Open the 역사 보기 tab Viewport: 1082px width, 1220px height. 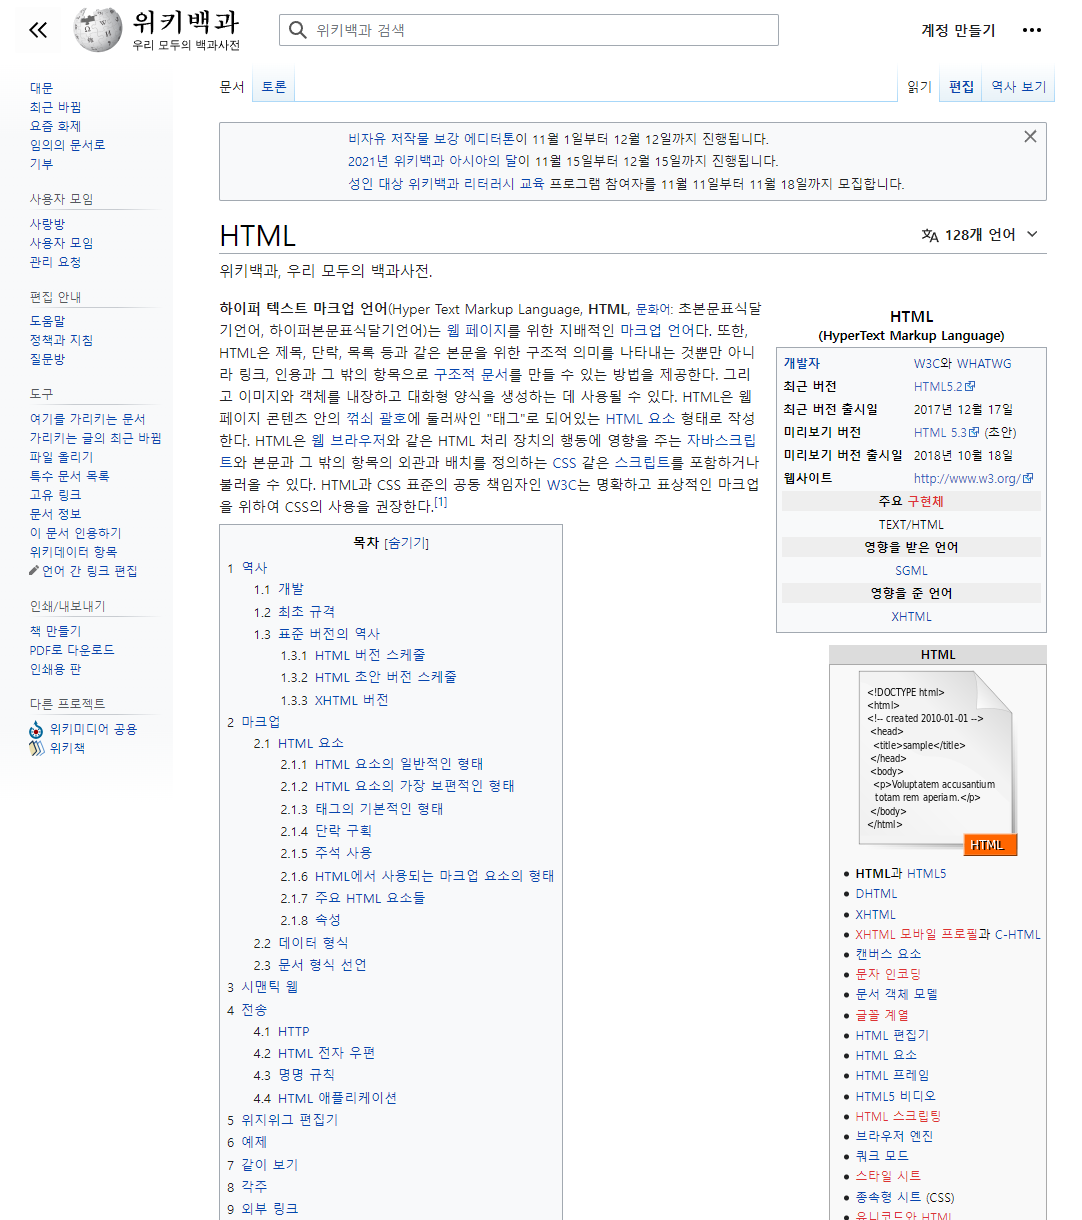click(x=1018, y=87)
